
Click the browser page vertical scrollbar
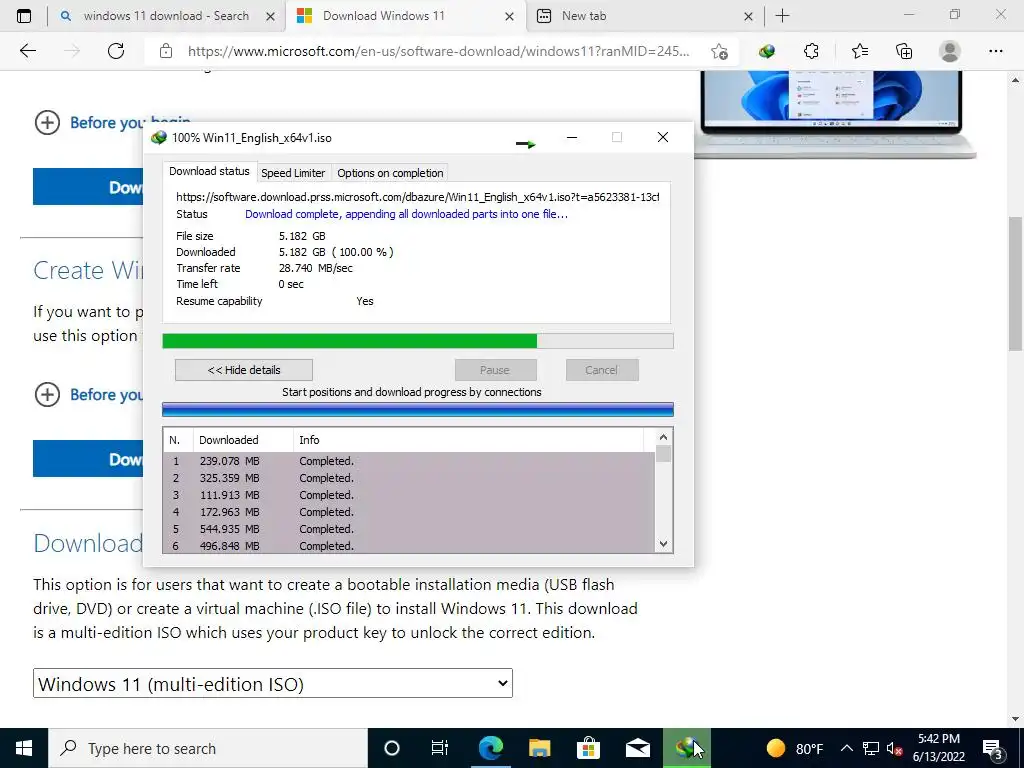1016,284
